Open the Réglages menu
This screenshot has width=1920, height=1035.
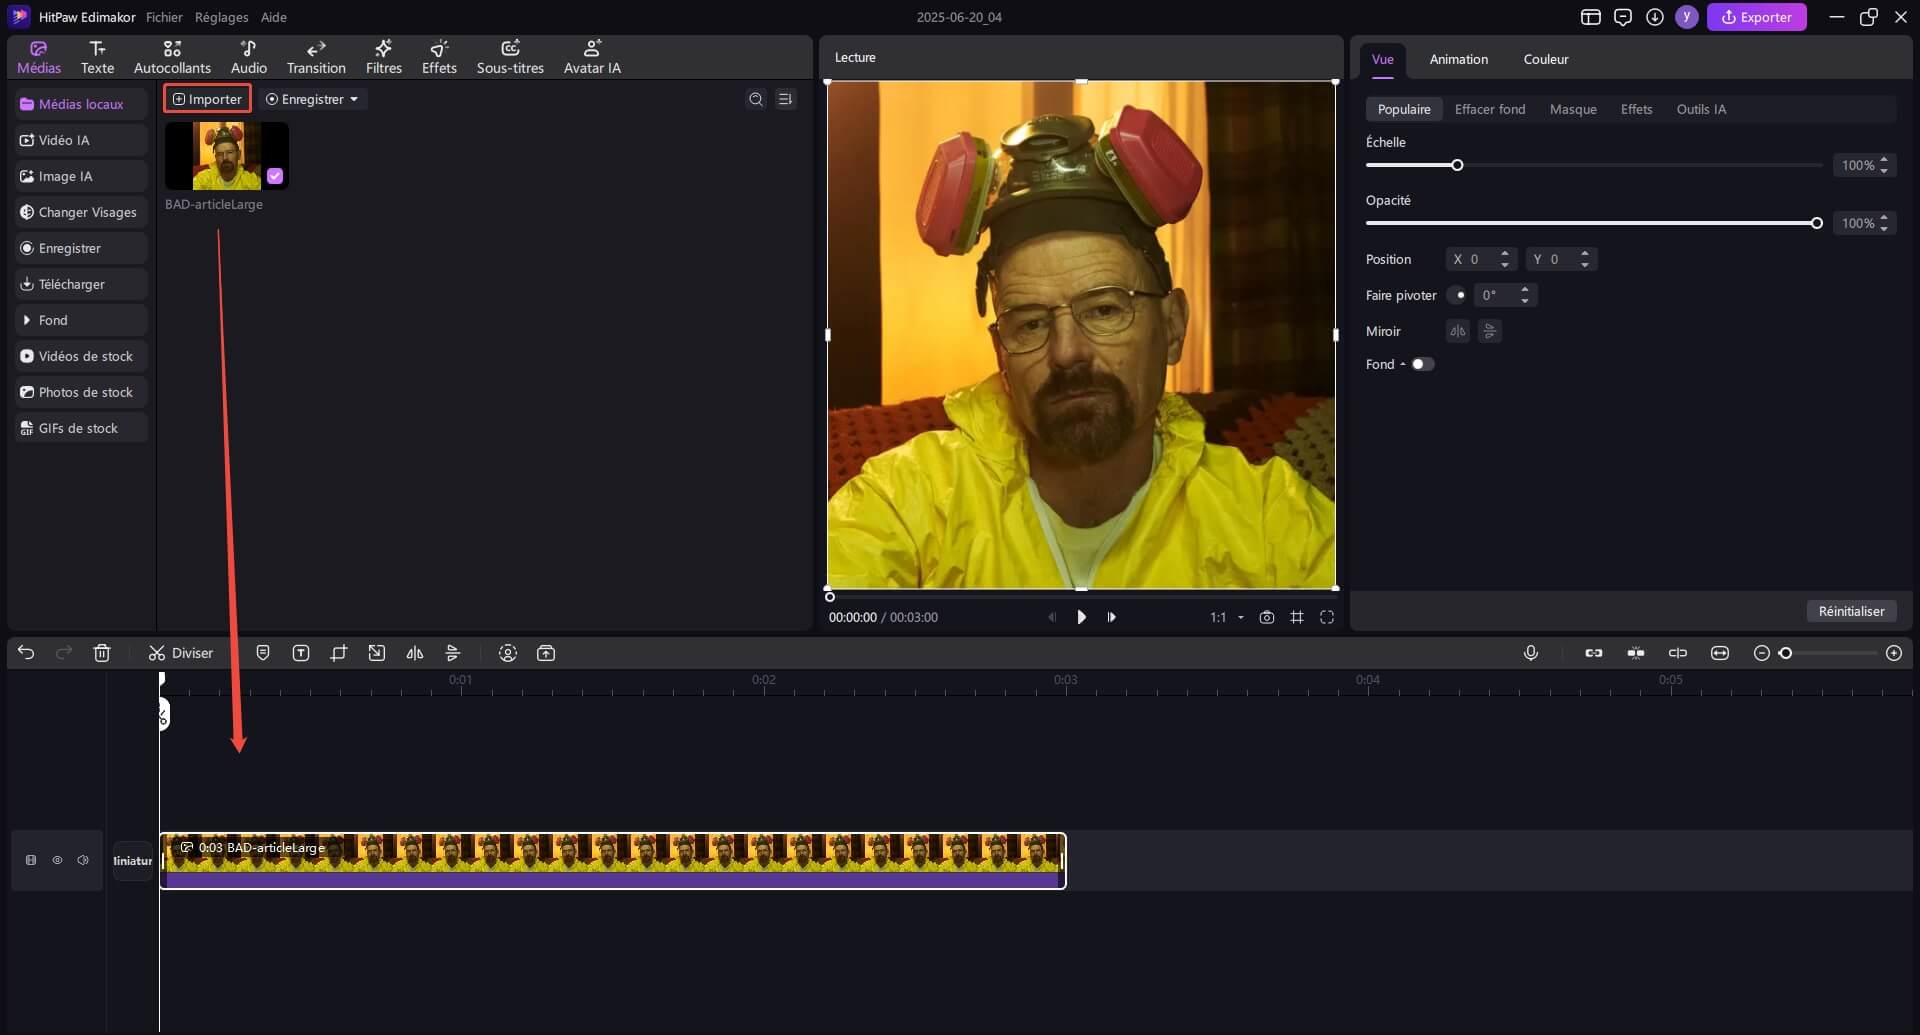(x=221, y=17)
